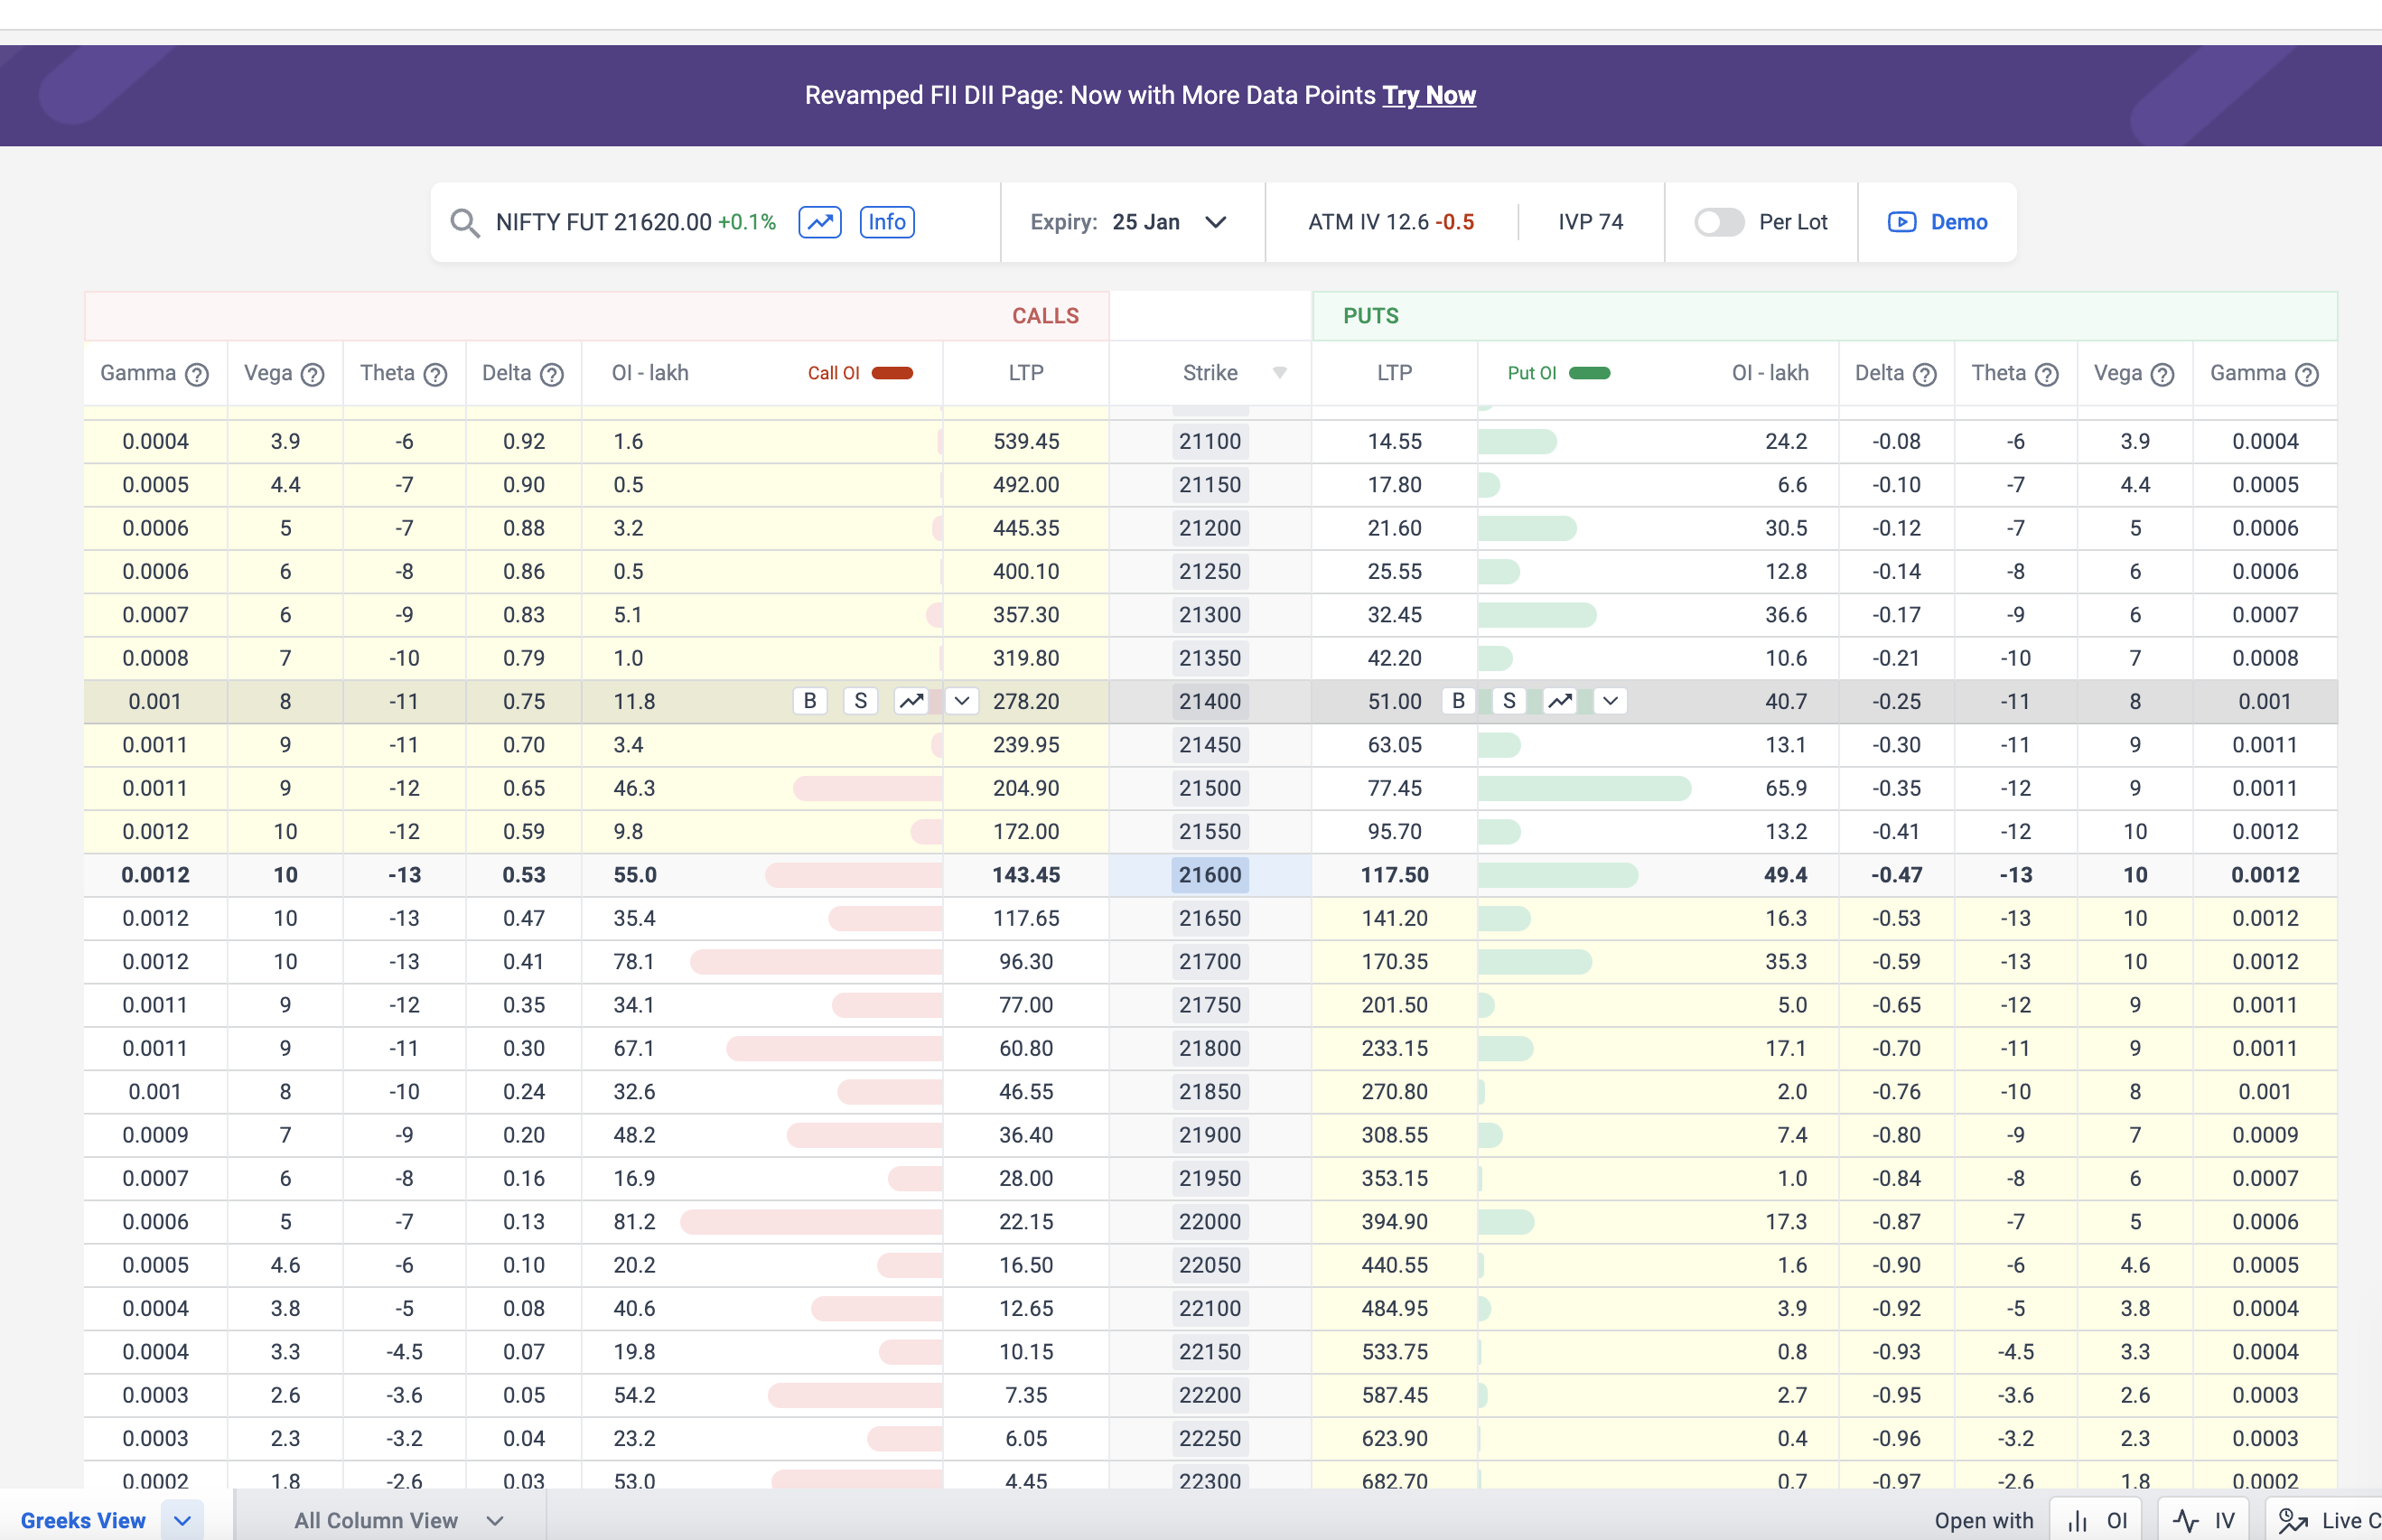Show help for puts Gamma column

pos(2307,374)
